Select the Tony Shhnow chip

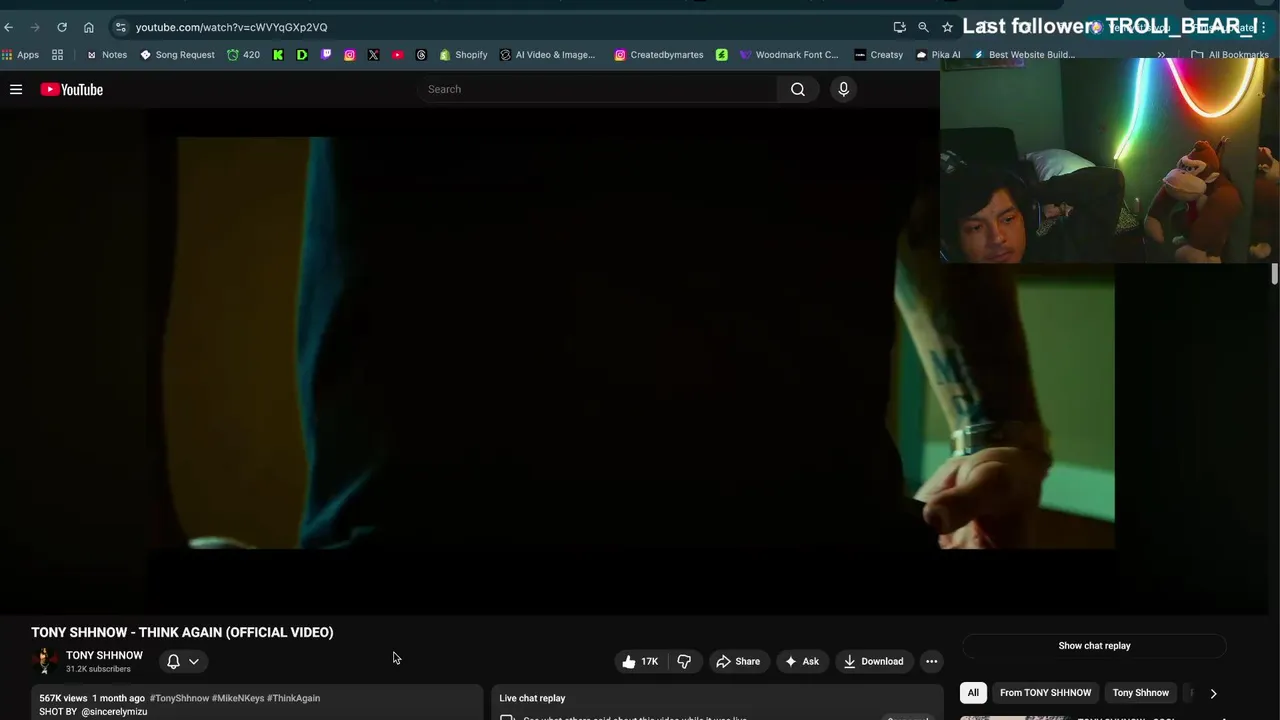pyautogui.click(x=1140, y=692)
